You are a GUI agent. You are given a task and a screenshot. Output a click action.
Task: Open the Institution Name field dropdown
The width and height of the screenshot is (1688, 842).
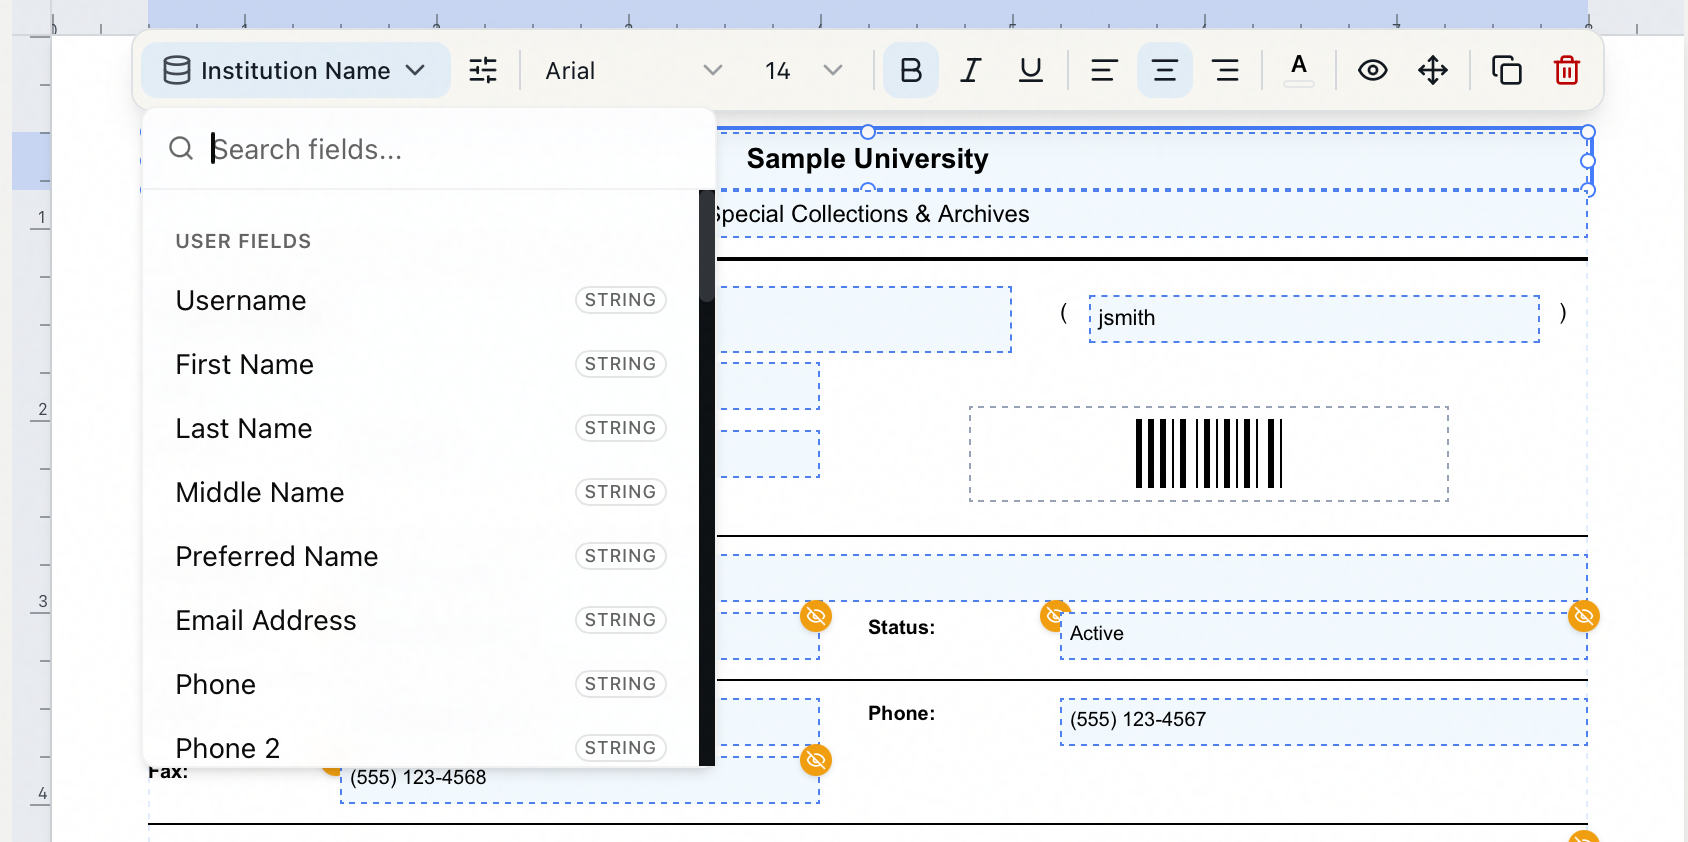click(295, 70)
